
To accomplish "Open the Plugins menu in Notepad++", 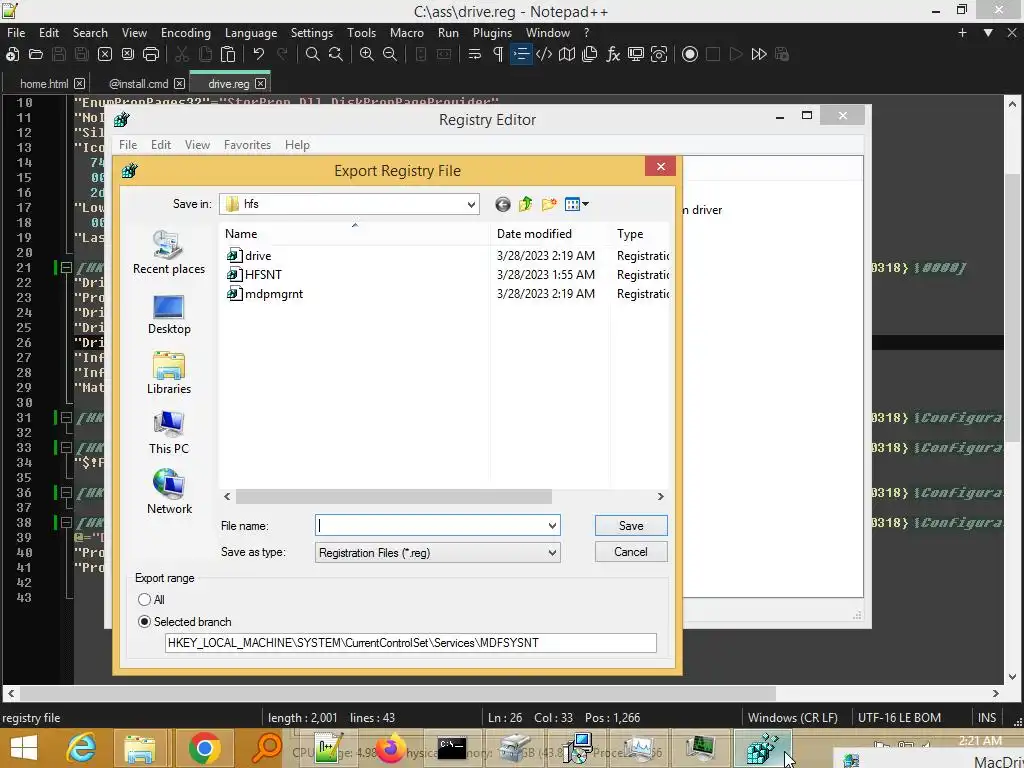I will (492, 33).
